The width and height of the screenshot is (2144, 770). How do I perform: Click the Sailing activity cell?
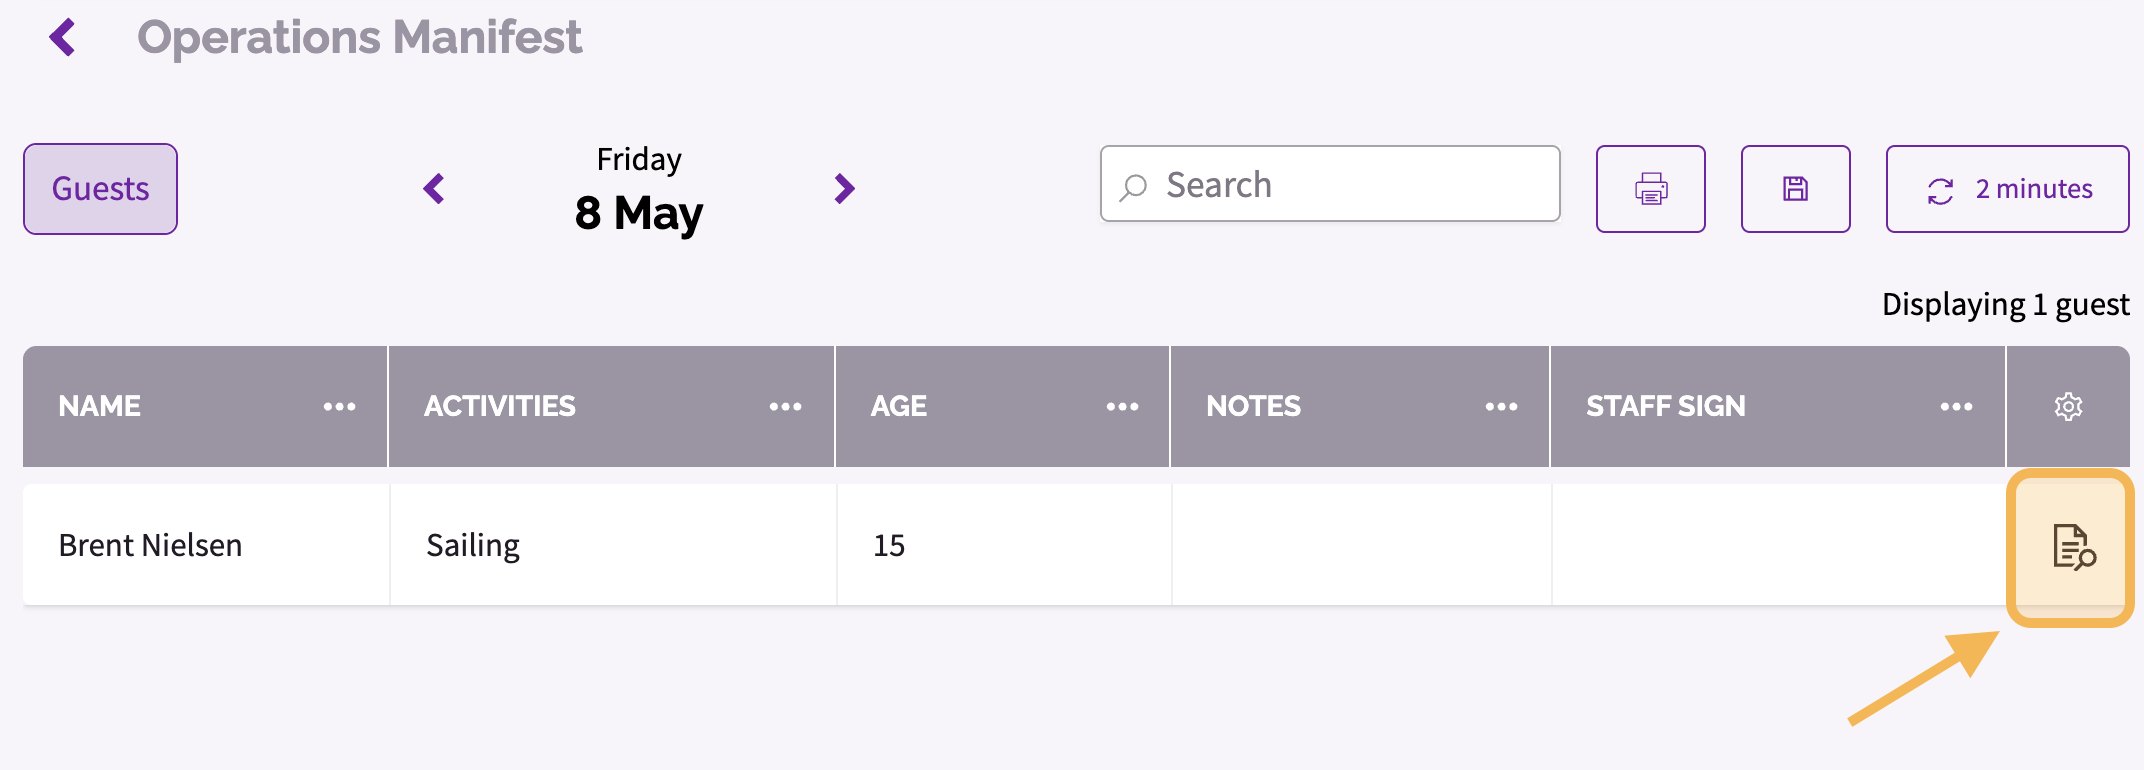click(x=613, y=545)
